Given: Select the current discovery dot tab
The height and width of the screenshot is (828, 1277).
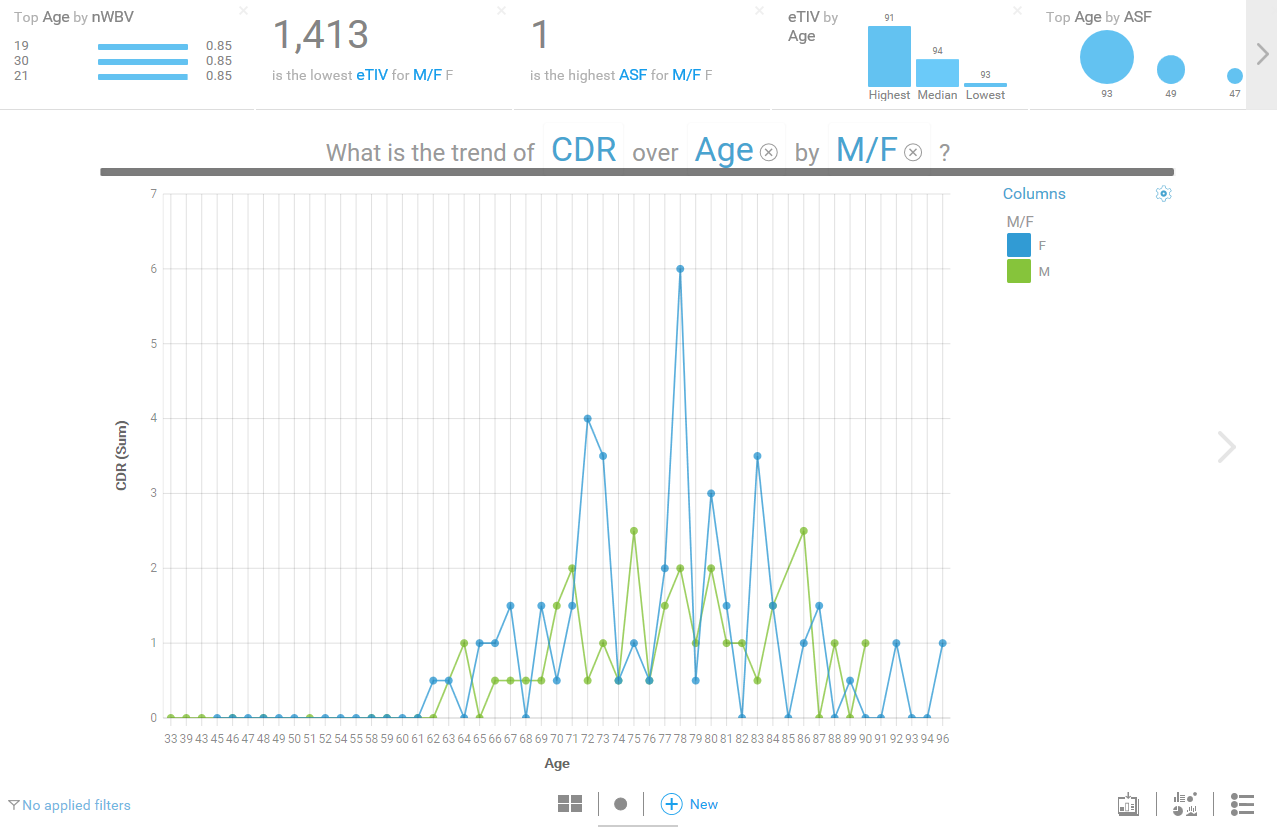Looking at the screenshot, I should coord(620,804).
